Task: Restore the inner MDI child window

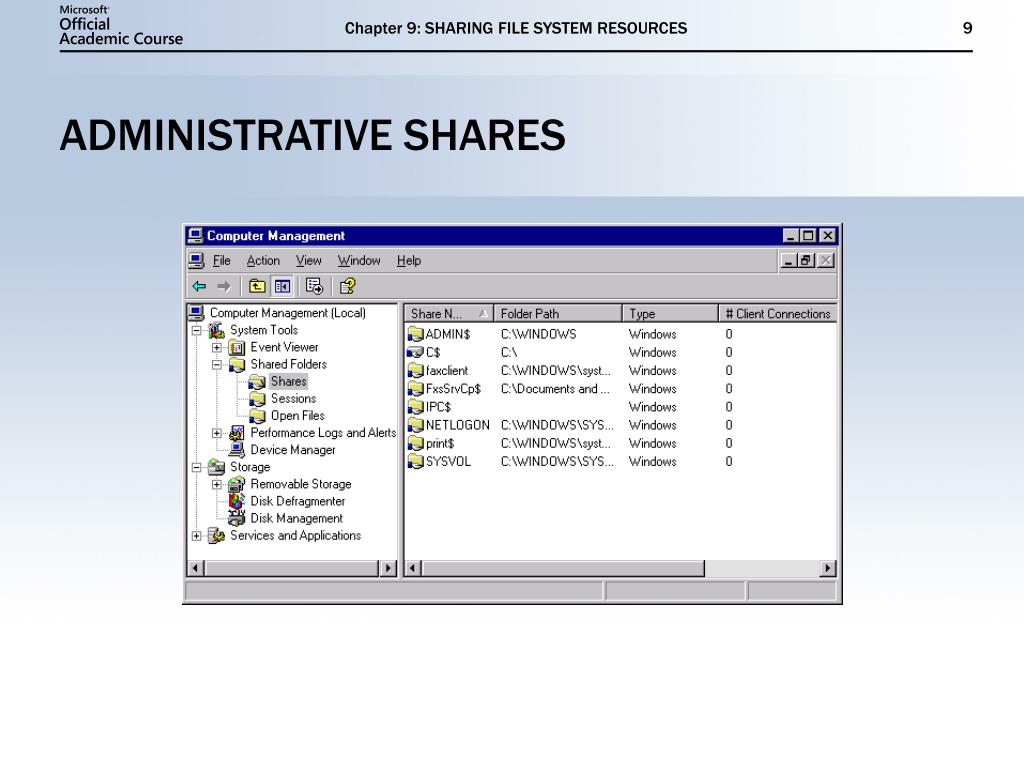Action: (806, 261)
